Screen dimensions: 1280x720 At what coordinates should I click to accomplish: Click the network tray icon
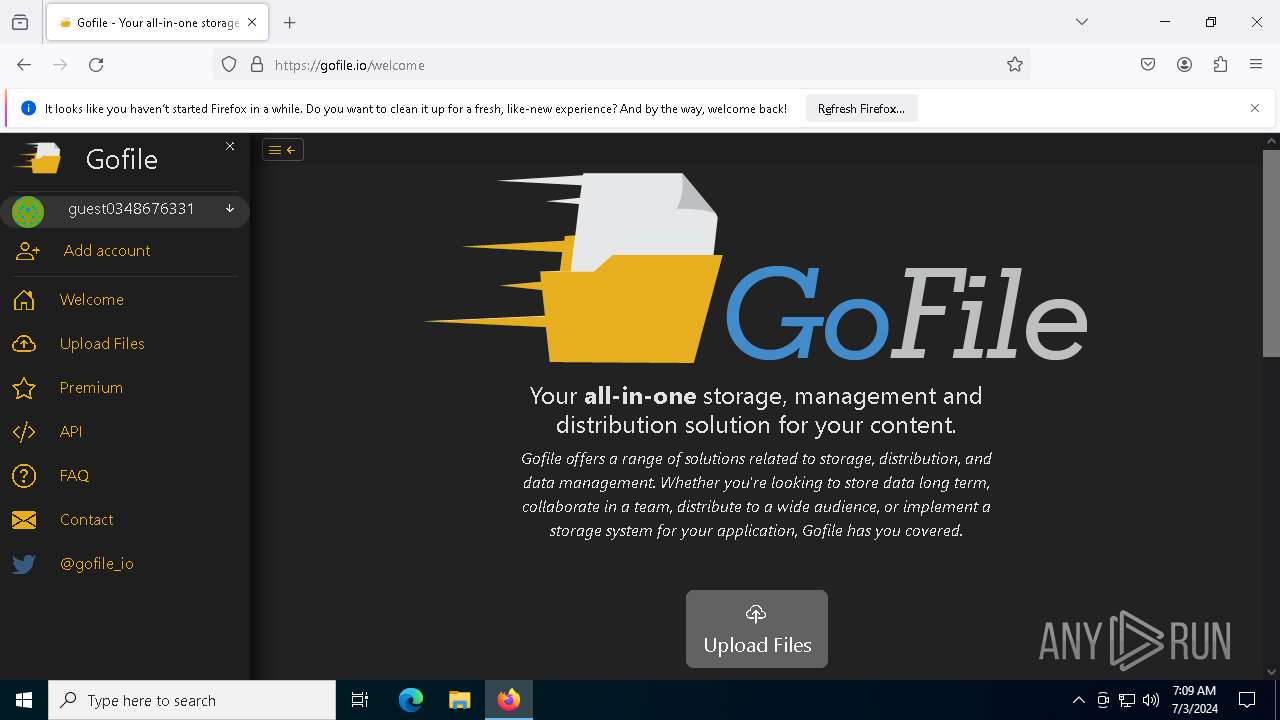tap(1127, 700)
